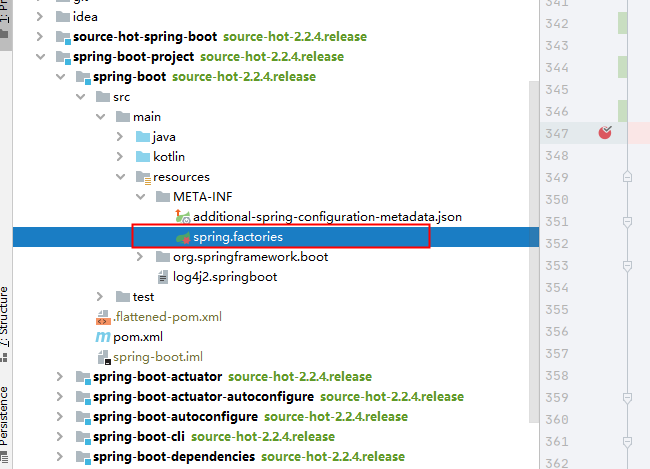Toggle the code fold marker at line 359
This screenshot has height=469, width=650.
point(627,397)
